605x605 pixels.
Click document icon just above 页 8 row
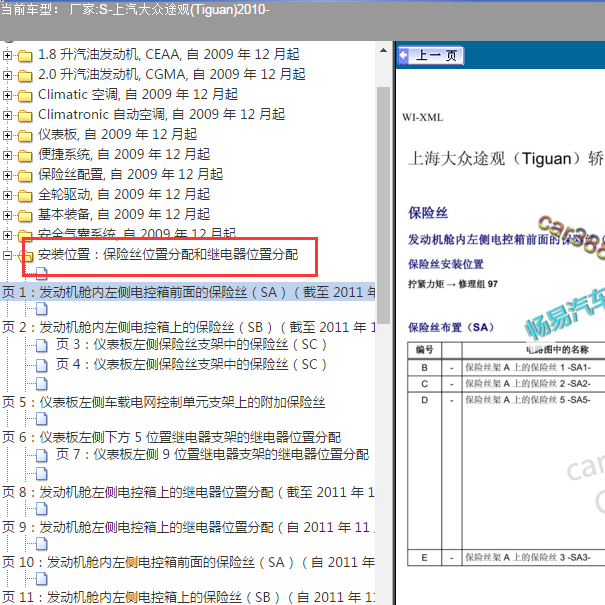click(x=42, y=474)
